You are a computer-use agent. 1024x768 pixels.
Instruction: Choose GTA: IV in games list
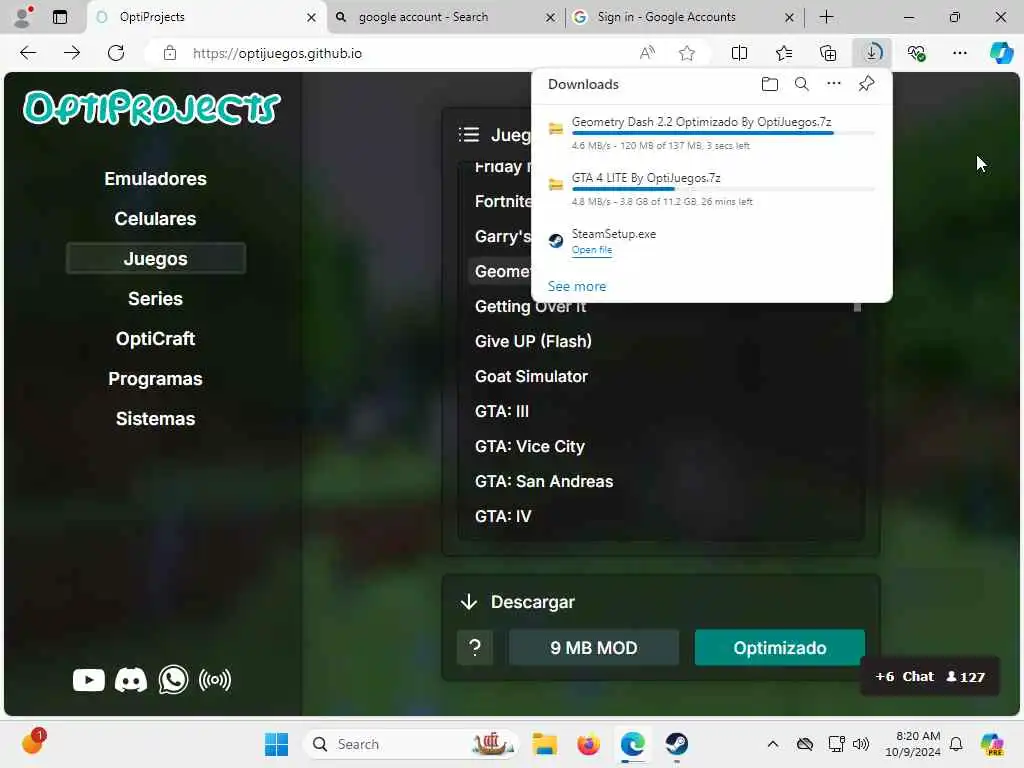tap(503, 517)
